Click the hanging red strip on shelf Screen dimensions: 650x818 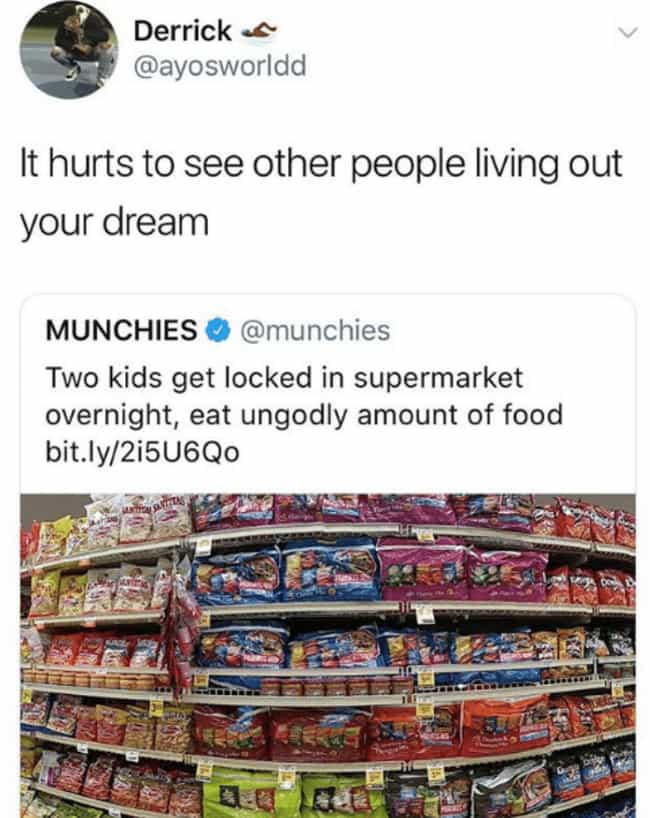[x=179, y=629]
